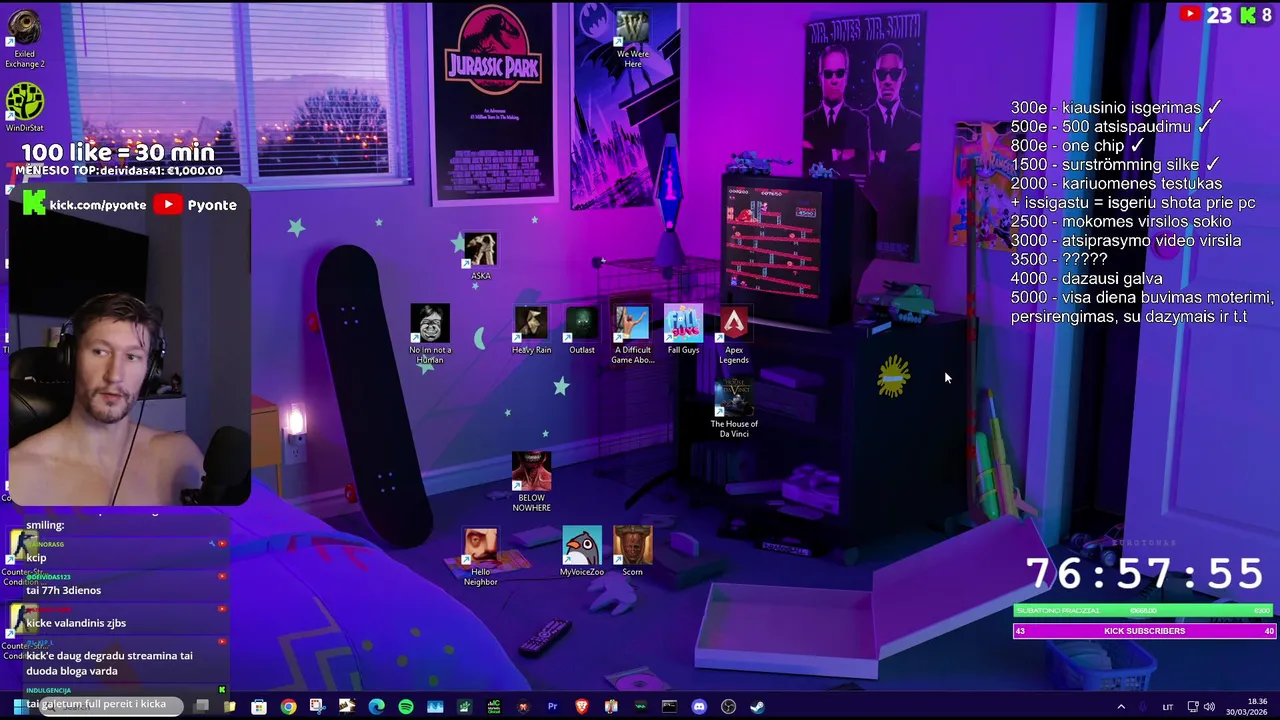Viewport: 1280px width, 720px height.
Task: Select the Outlast desktop shortcut
Action: (582, 331)
